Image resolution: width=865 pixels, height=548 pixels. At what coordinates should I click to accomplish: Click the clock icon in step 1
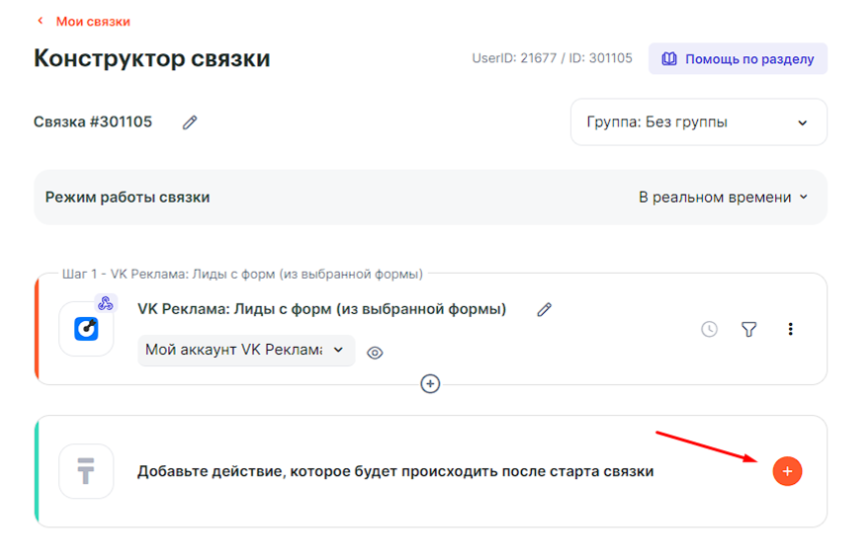coord(709,329)
